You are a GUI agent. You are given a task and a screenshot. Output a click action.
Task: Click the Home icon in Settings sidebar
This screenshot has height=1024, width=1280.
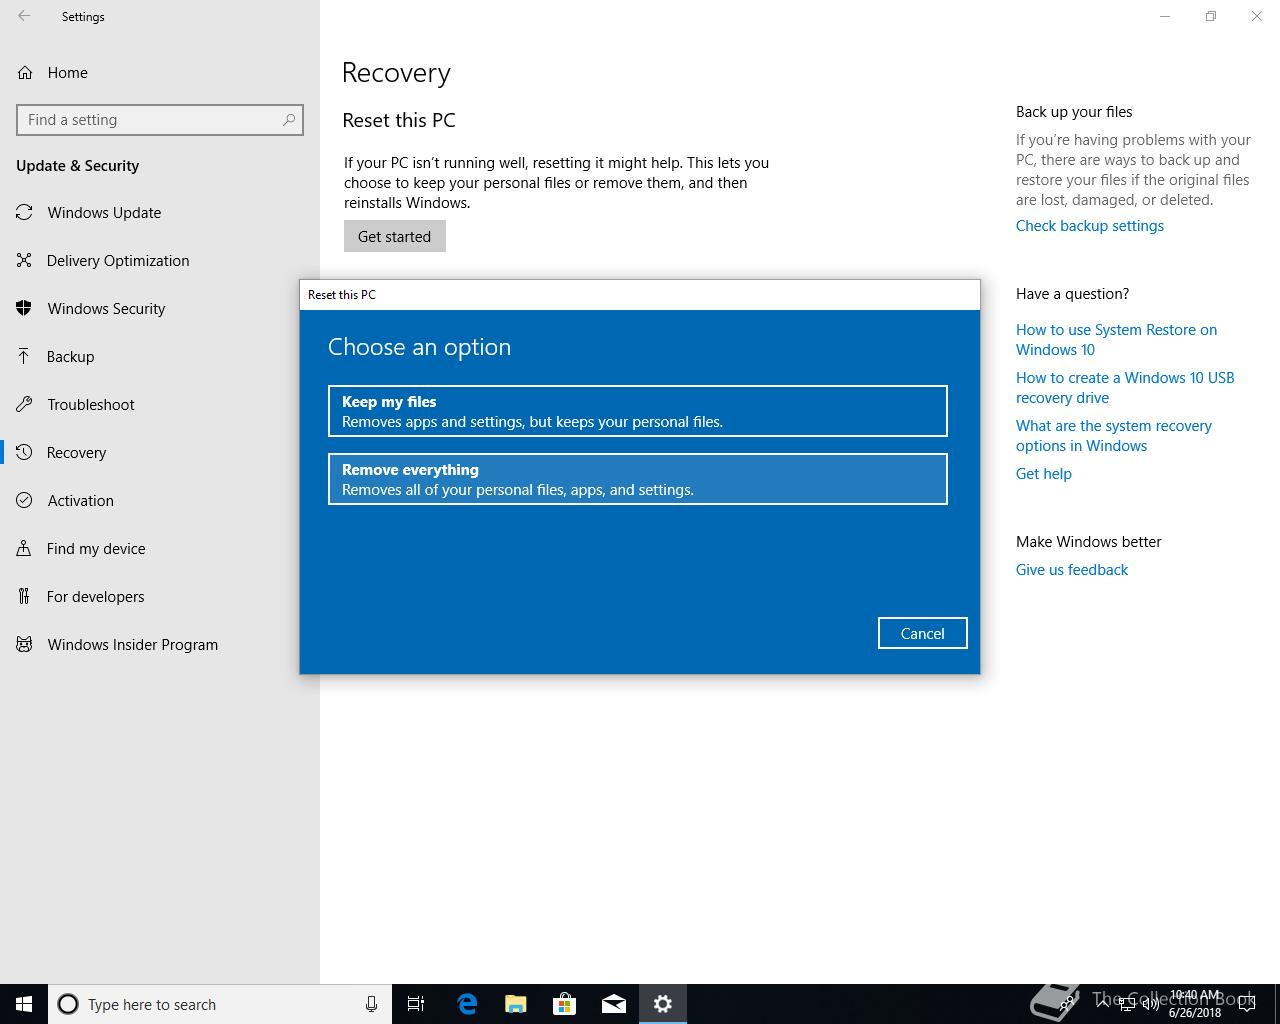(24, 72)
